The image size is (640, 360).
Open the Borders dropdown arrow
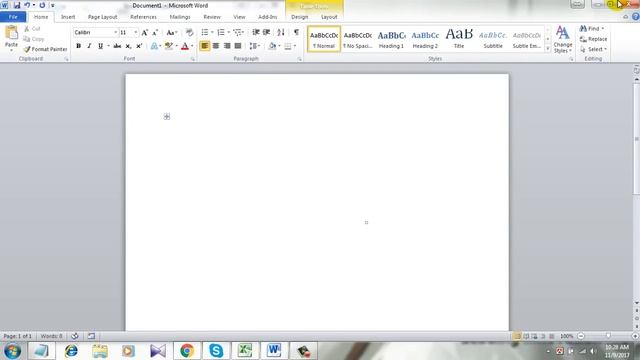point(295,46)
